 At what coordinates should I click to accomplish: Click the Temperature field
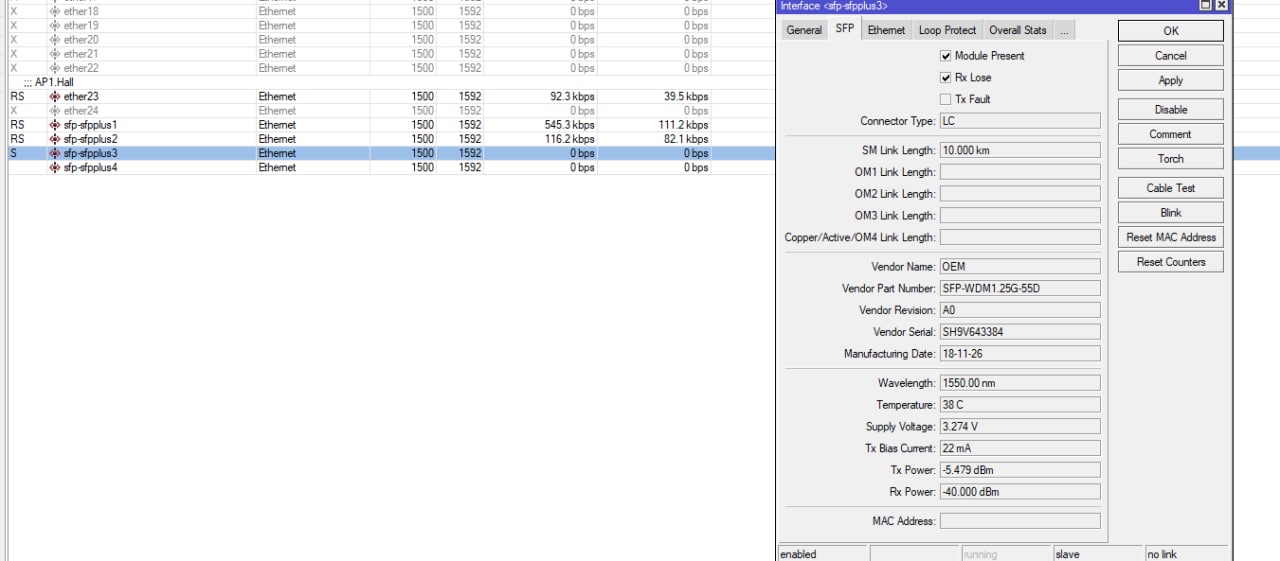point(1020,405)
